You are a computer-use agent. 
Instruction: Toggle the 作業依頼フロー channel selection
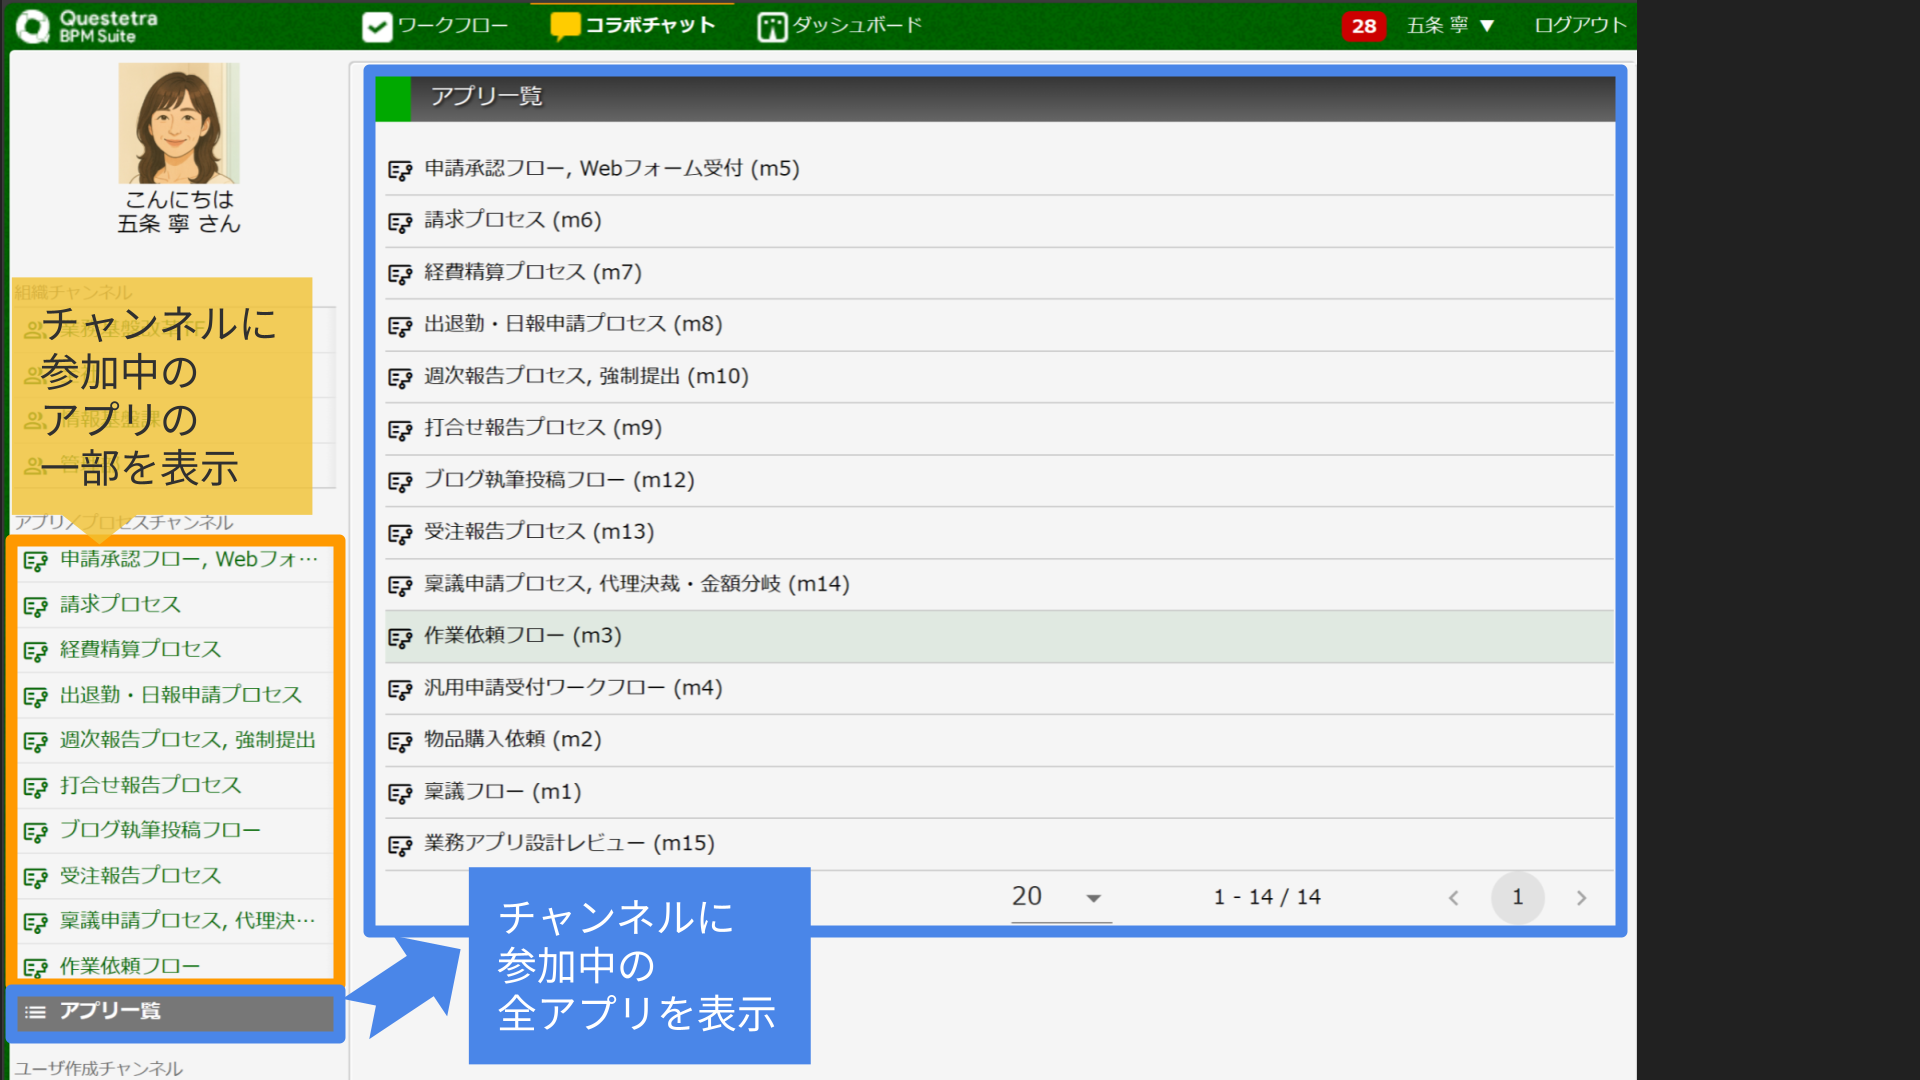128,966
